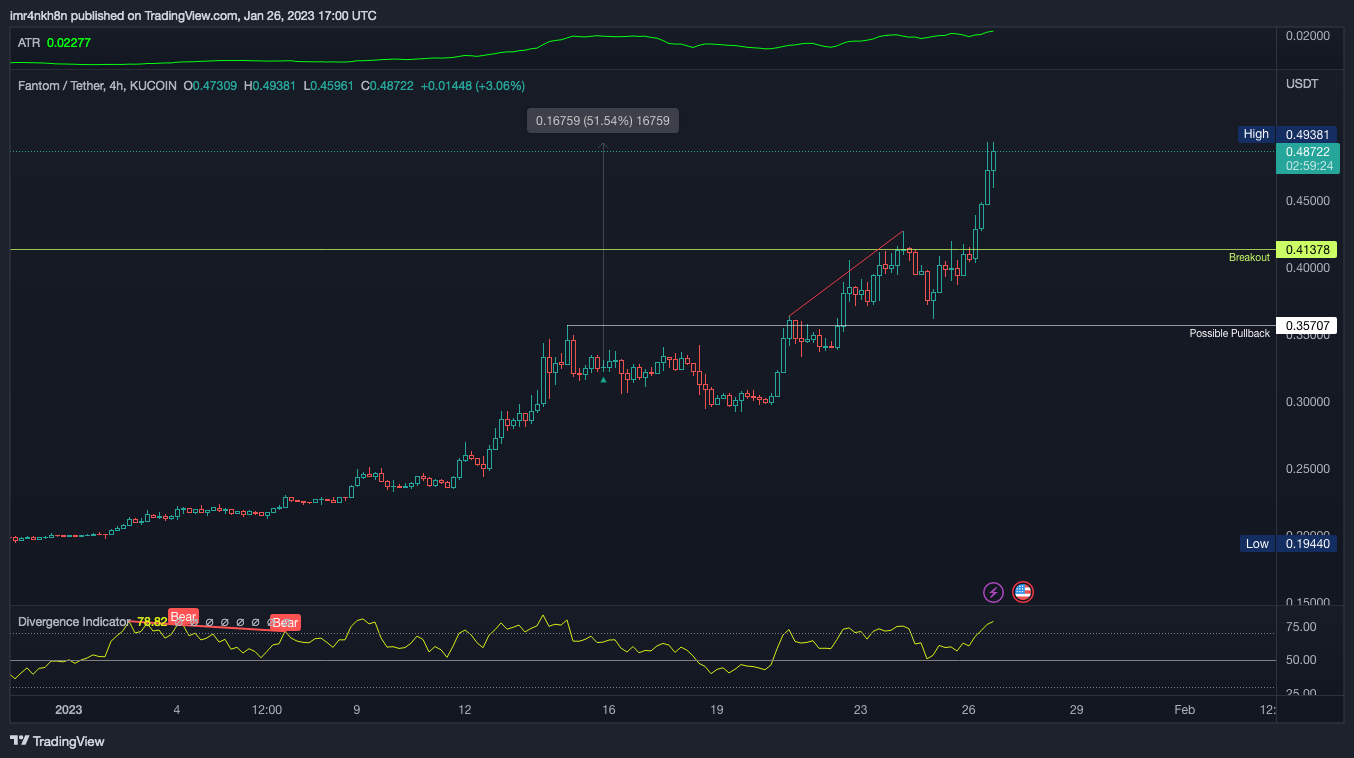Image resolution: width=1354 pixels, height=758 pixels.
Task: Click the Low price label 0.19440
Action: click(x=1309, y=544)
